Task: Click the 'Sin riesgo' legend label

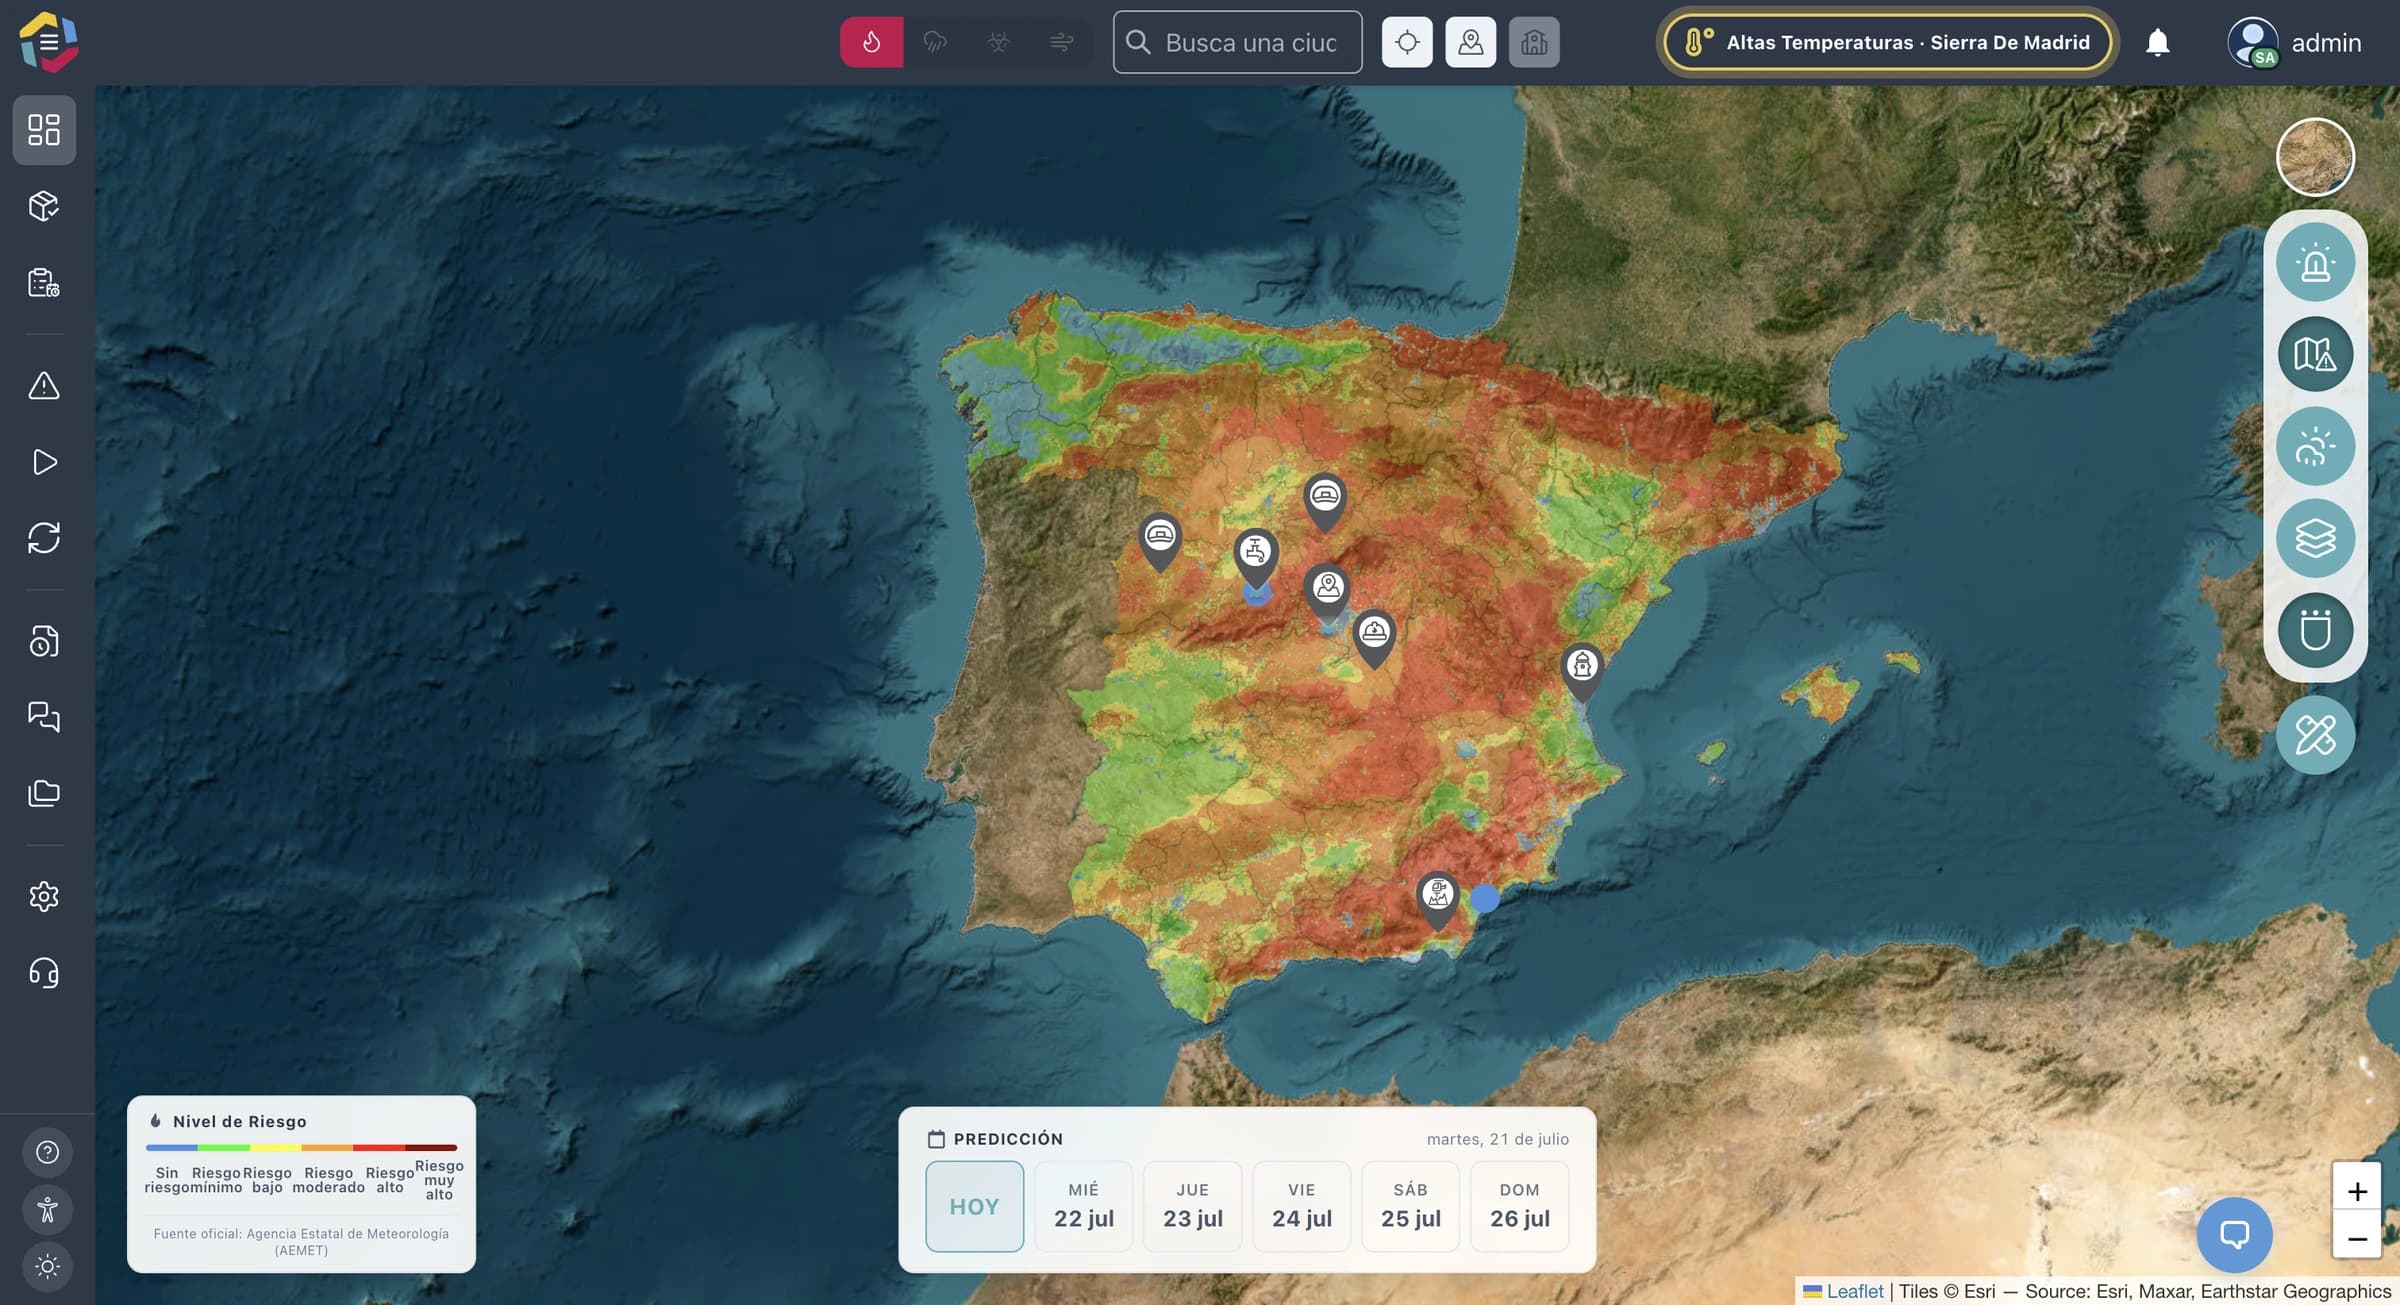Action: [x=167, y=1180]
